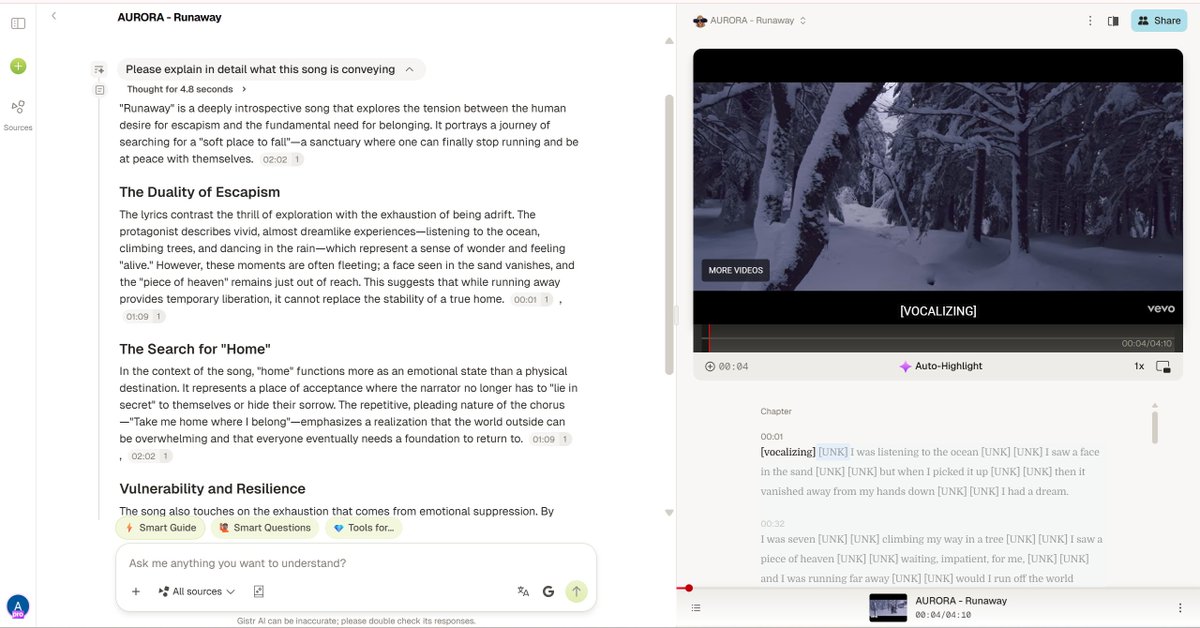Toggle the left sidebar panel icon

coord(18,23)
